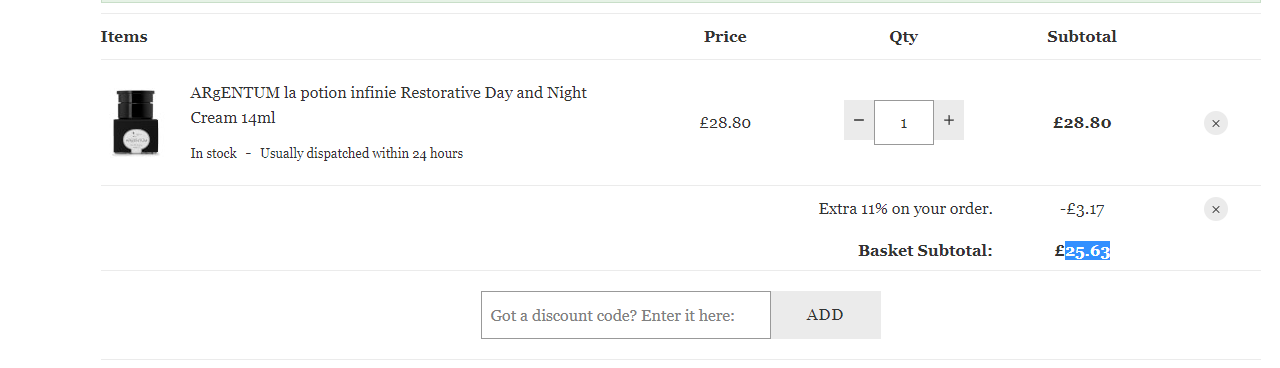
Task: Select the Qty column header
Action: pos(903,37)
